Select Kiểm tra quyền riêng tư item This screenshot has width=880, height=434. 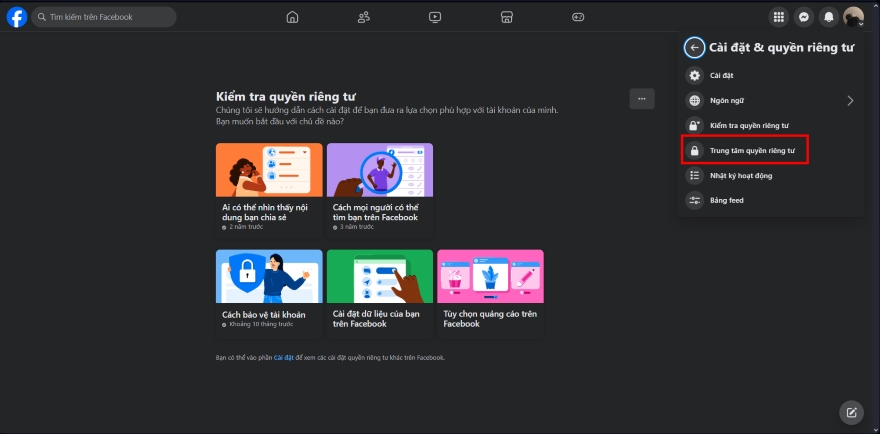[748, 125]
